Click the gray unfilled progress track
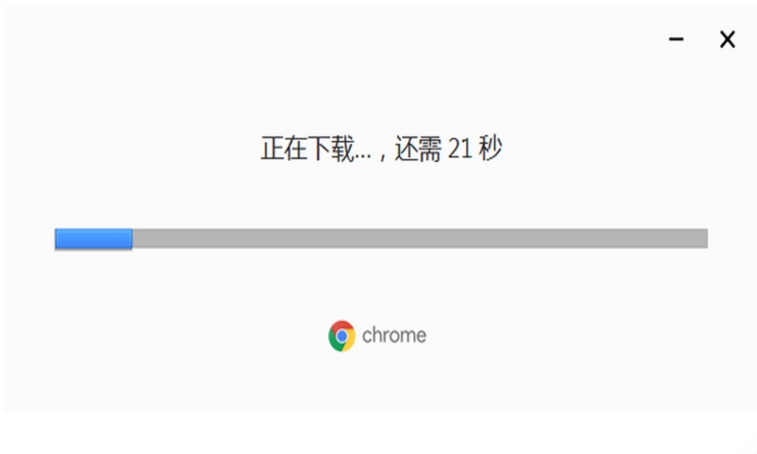Screen dimensions: 757x454 click(x=420, y=239)
